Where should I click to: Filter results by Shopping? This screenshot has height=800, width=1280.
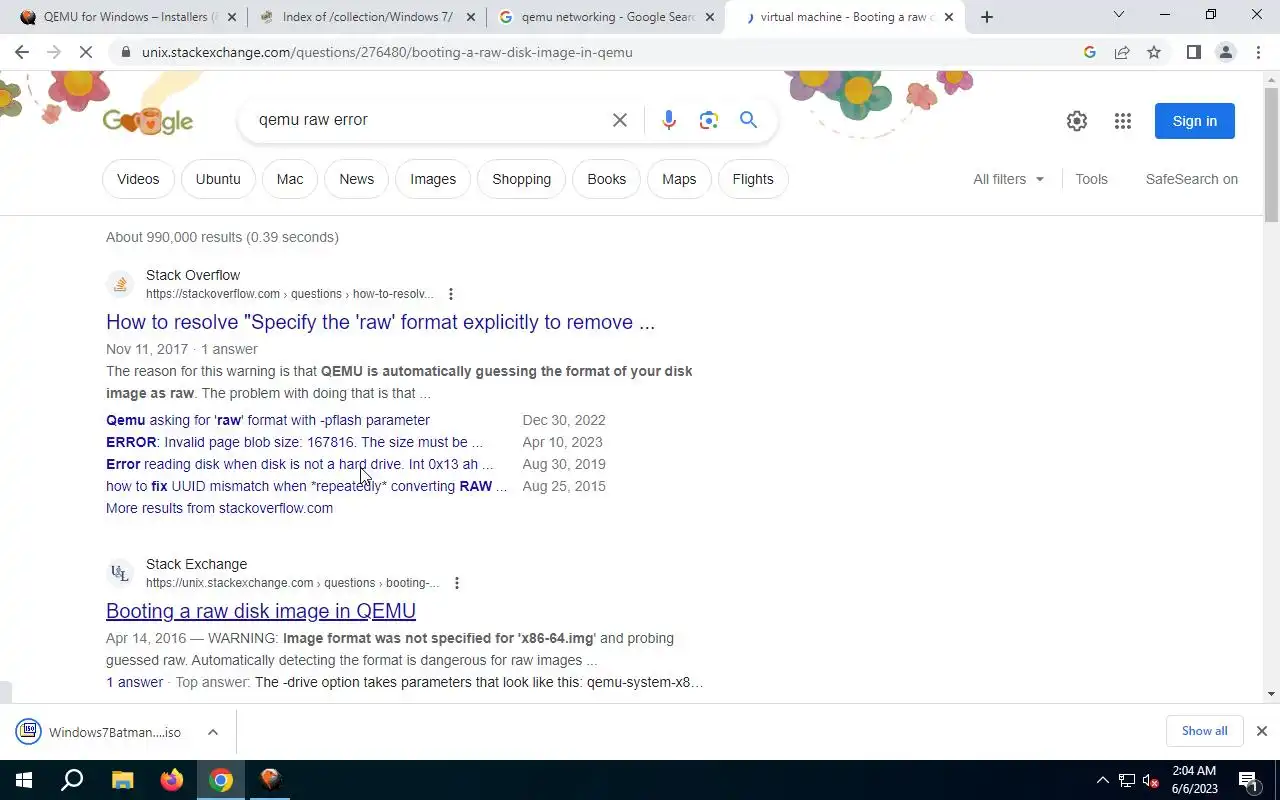click(521, 179)
